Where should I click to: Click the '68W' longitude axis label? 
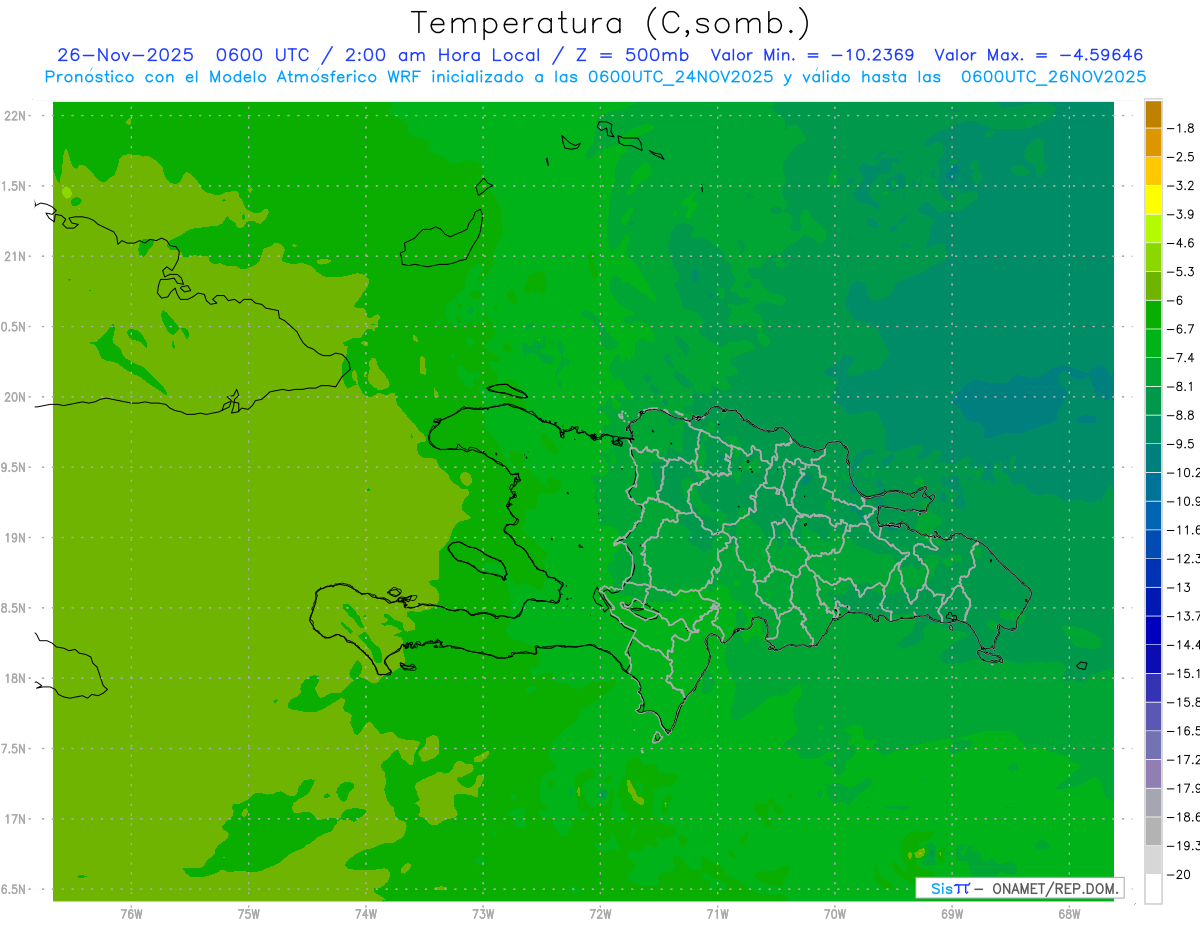tap(1068, 914)
